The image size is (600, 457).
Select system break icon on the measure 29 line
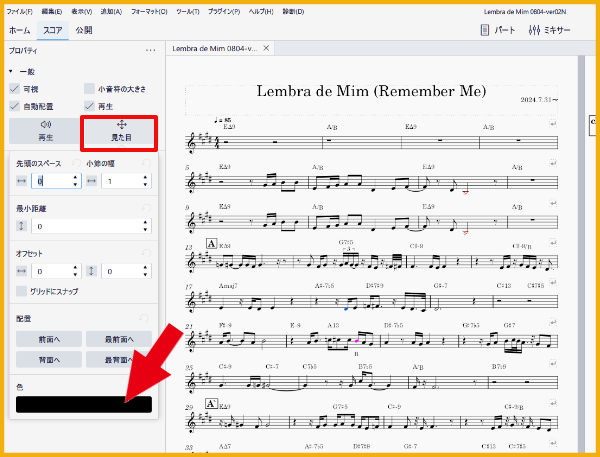coord(553,403)
